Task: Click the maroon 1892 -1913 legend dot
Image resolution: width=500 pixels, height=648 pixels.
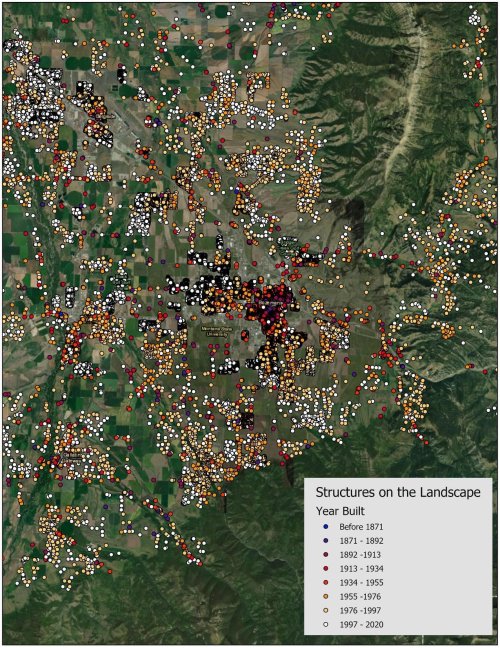Action: coord(326,555)
